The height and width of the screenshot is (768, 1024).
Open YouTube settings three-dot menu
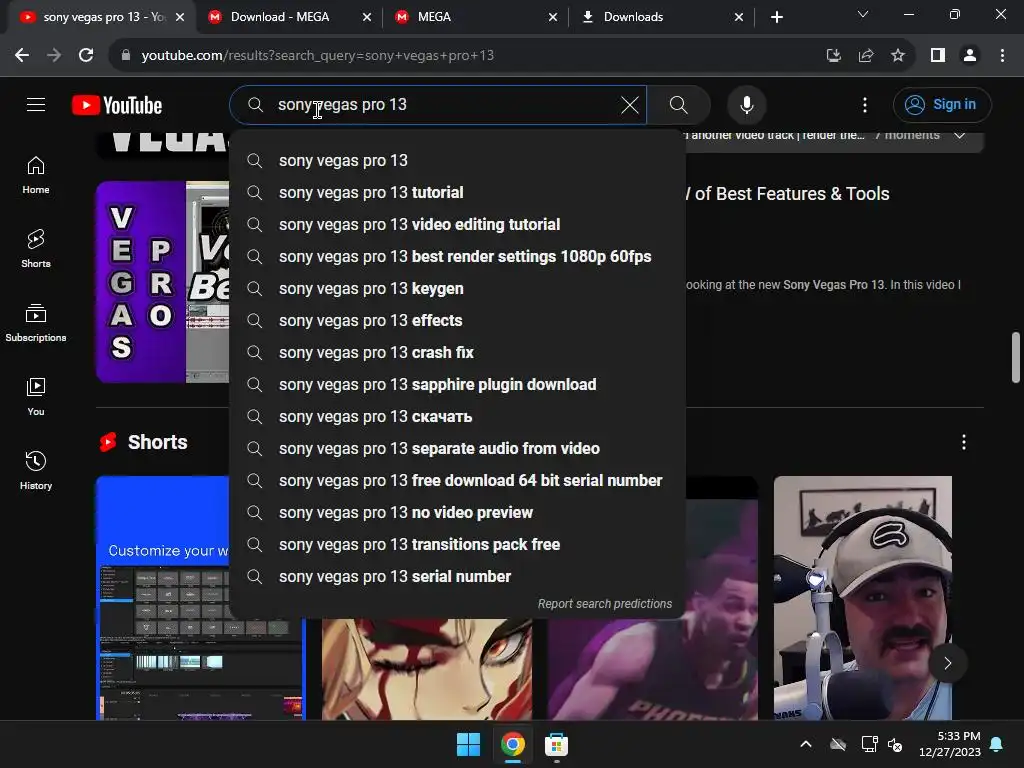pos(865,104)
